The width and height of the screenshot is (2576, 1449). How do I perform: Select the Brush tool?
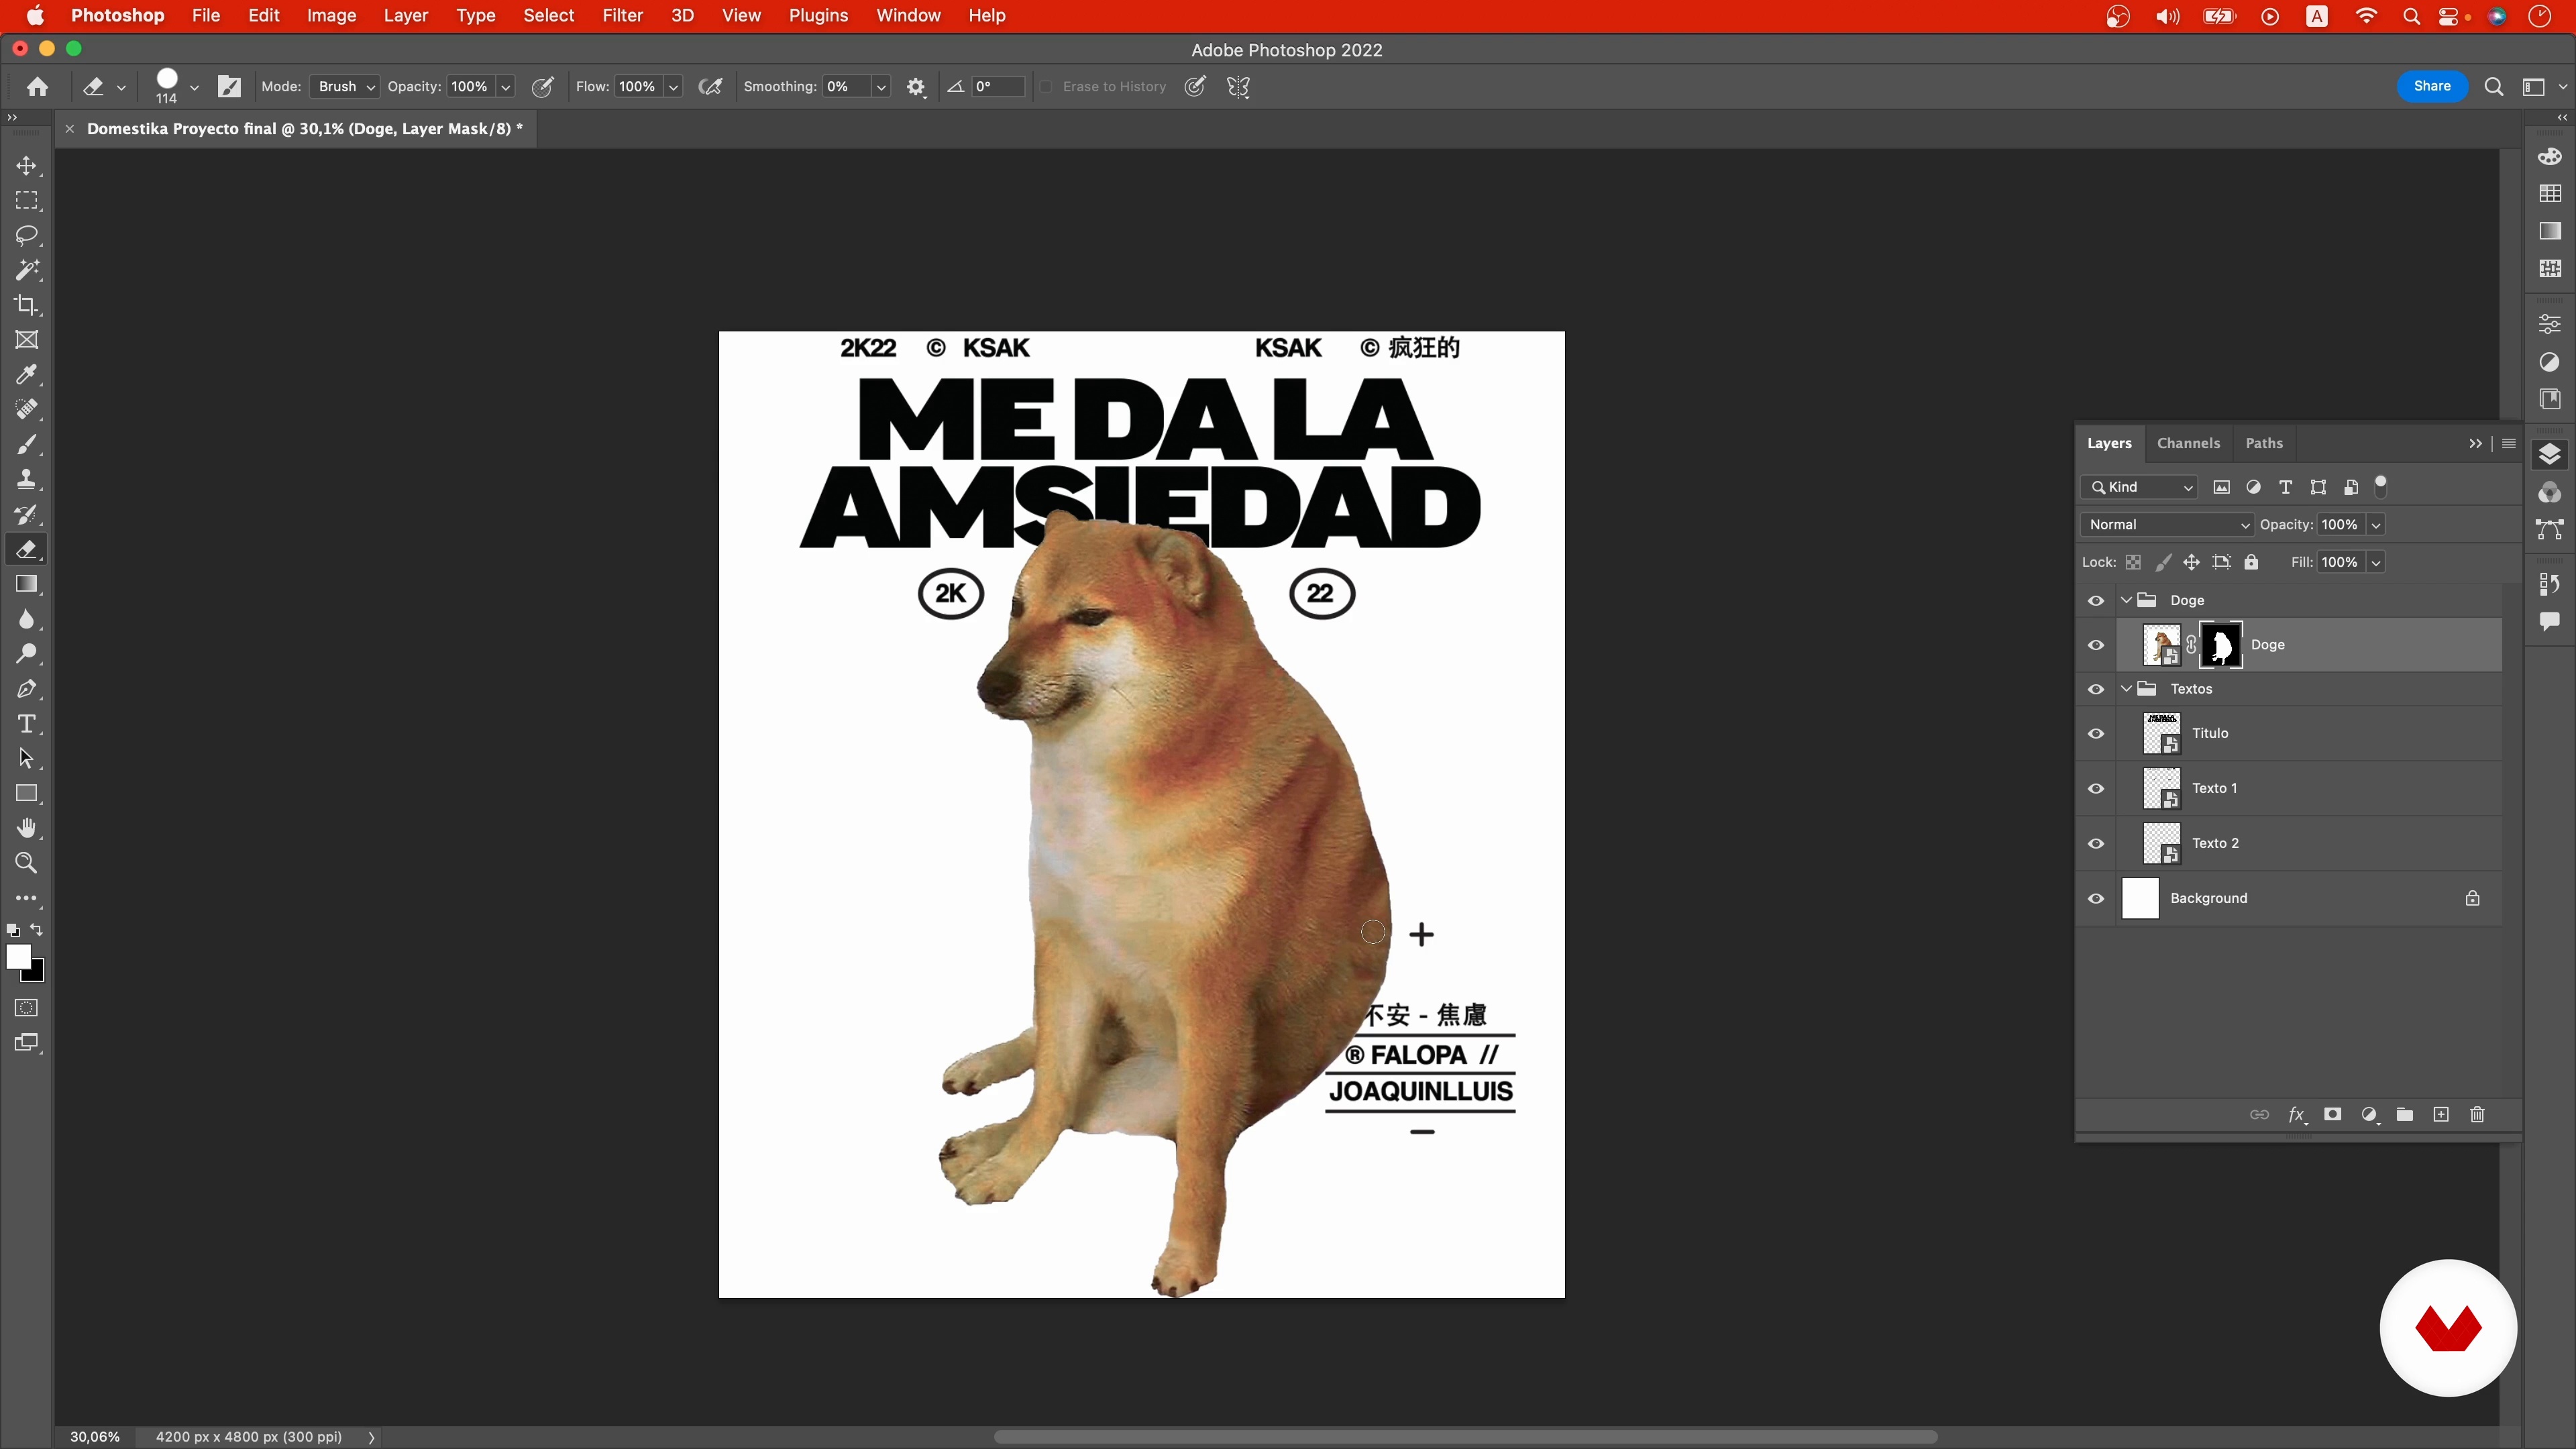tap(27, 445)
